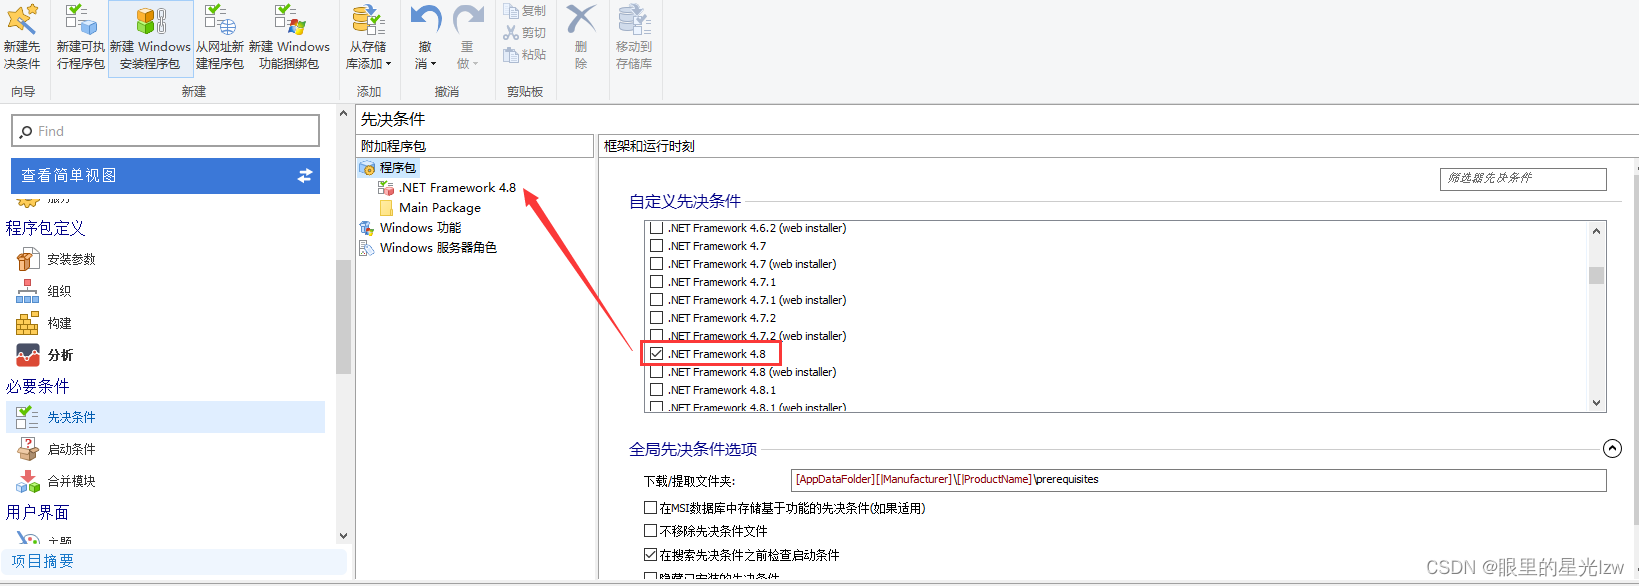The width and height of the screenshot is (1639, 586).
Task: Click down arrow of left panel scrollbar
Action: (343, 536)
